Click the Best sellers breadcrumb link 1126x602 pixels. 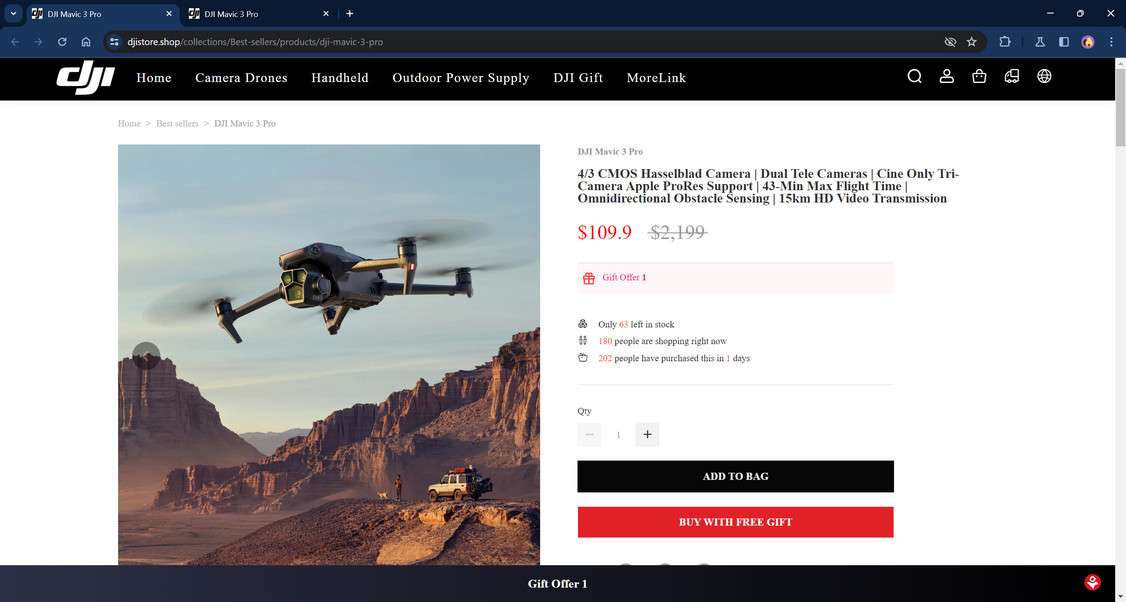(177, 124)
